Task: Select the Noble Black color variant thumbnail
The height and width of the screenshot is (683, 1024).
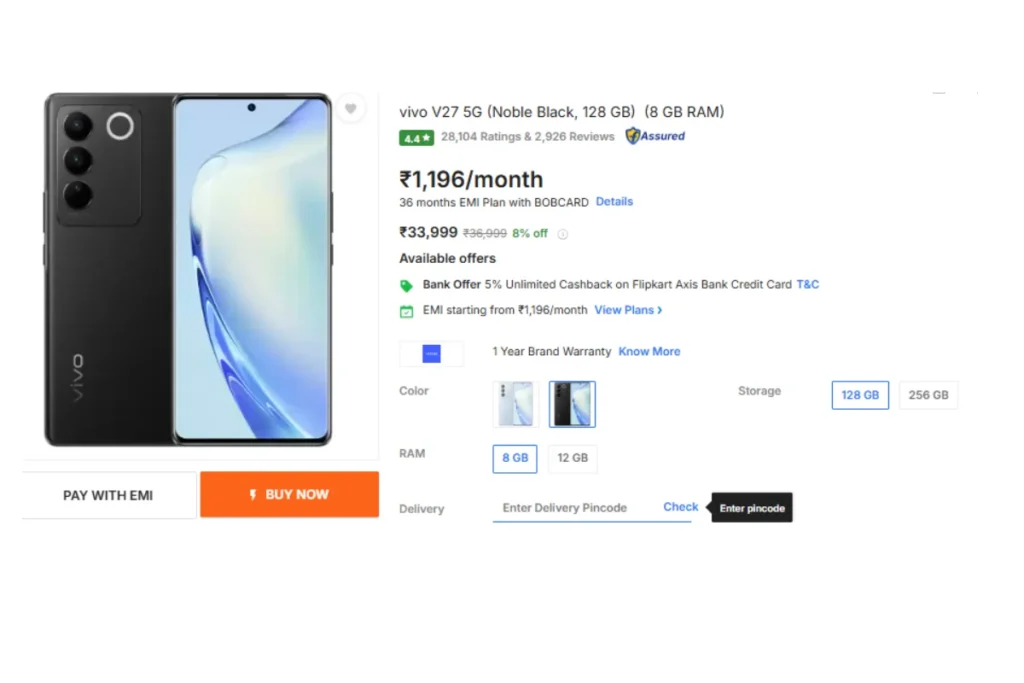Action: pos(572,404)
